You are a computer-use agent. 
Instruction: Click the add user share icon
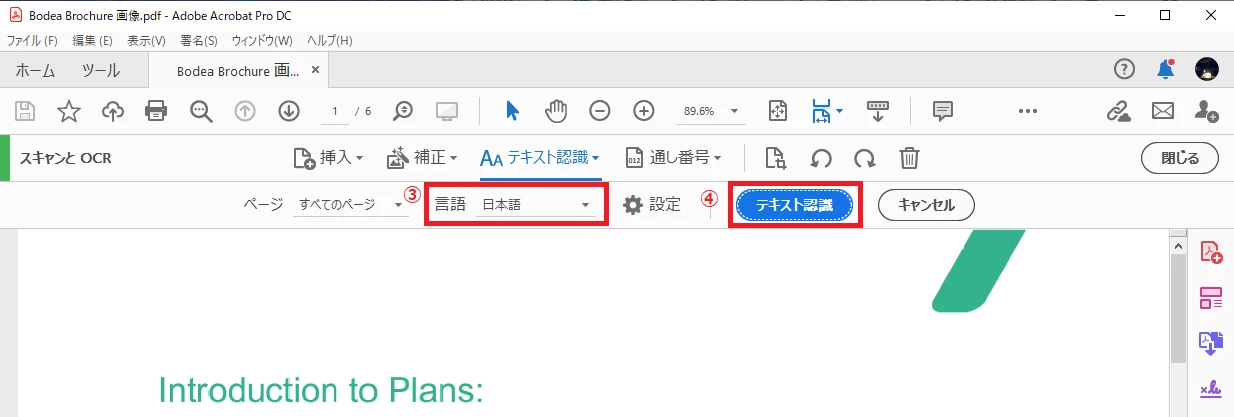tap(1207, 111)
